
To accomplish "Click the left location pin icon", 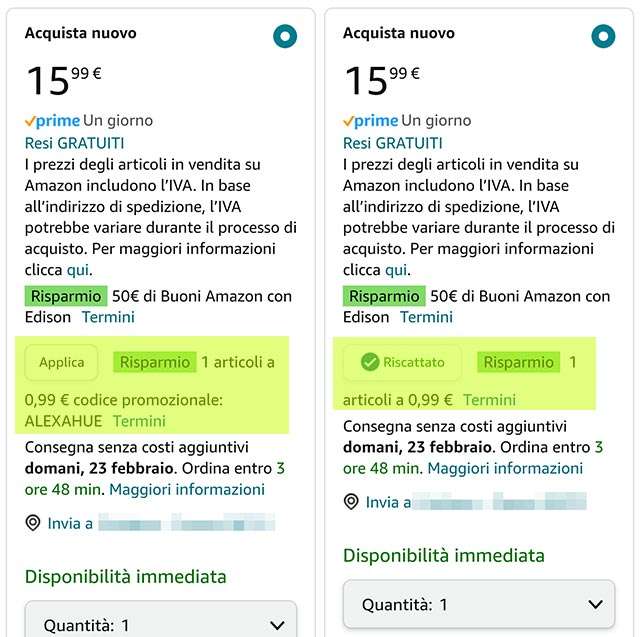I will (x=33, y=523).
